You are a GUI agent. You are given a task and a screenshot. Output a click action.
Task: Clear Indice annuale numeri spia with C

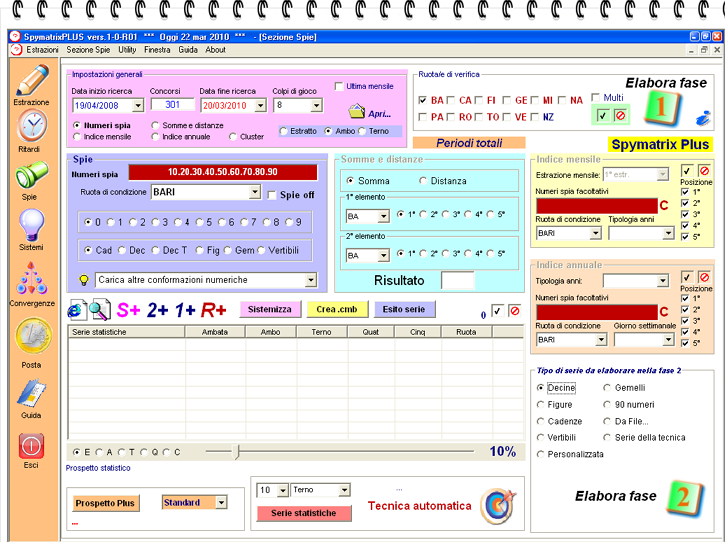664,312
